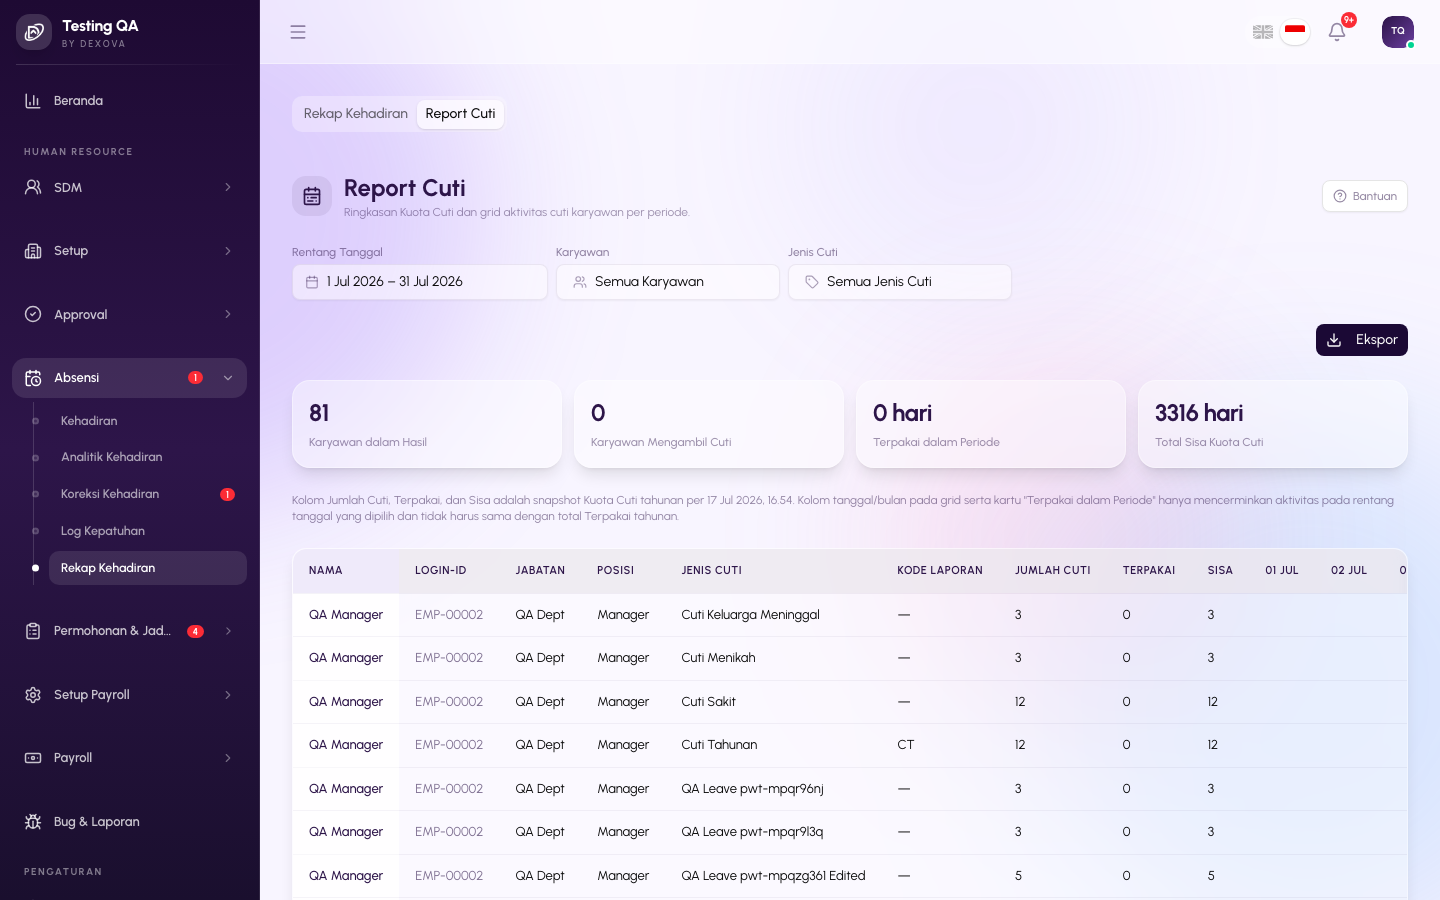Viewport: 1440px width, 900px height.
Task: Click the Bug & Laporan bug icon
Action: pos(33,822)
